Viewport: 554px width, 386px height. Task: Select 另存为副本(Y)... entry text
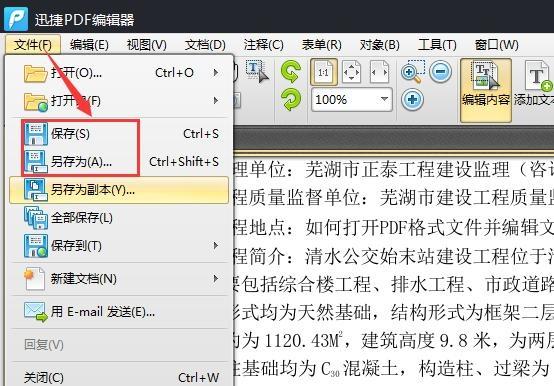pyautogui.click(x=93, y=190)
